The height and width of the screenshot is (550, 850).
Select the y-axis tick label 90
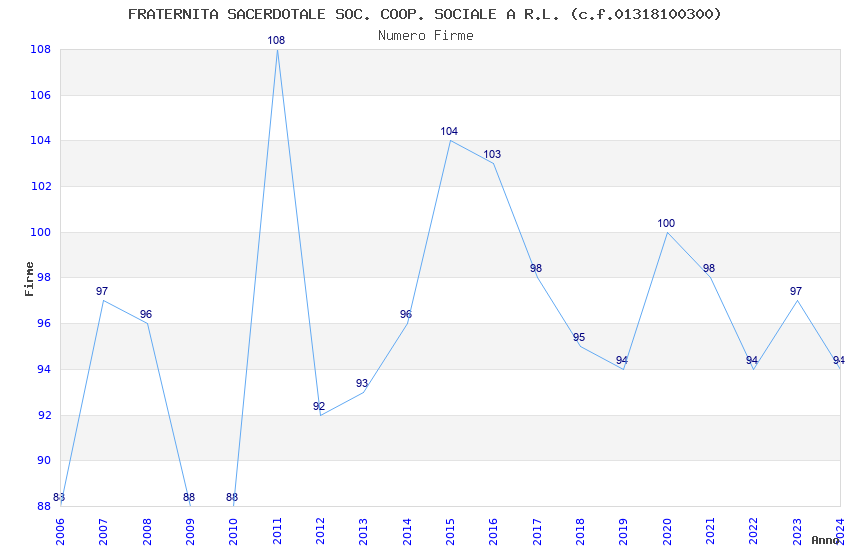point(43,461)
